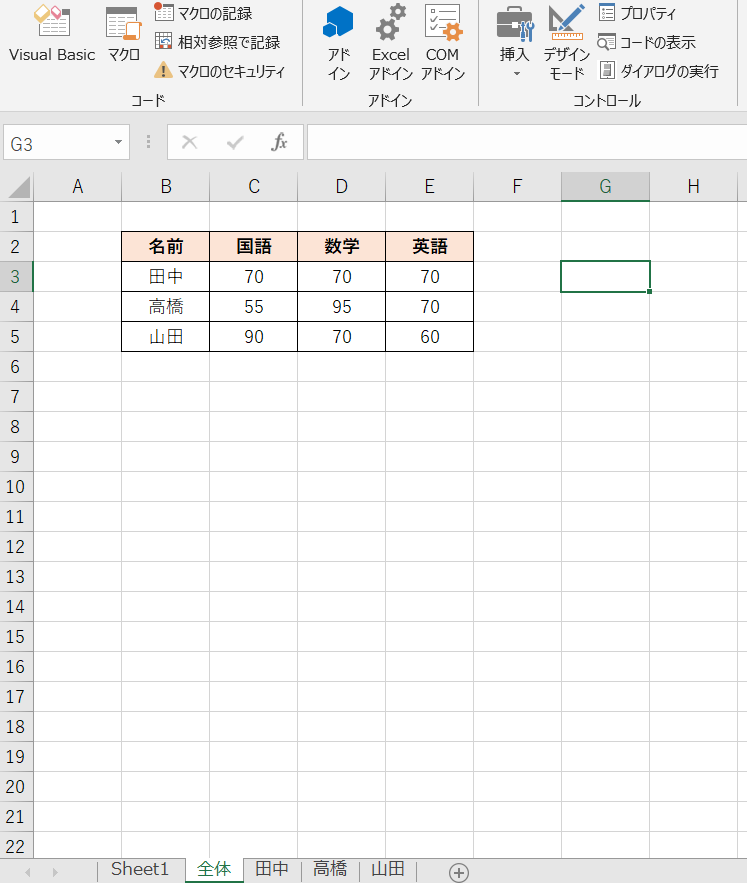Switch to the 山田 sheet tab
747x883 pixels.
tap(388, 869)
